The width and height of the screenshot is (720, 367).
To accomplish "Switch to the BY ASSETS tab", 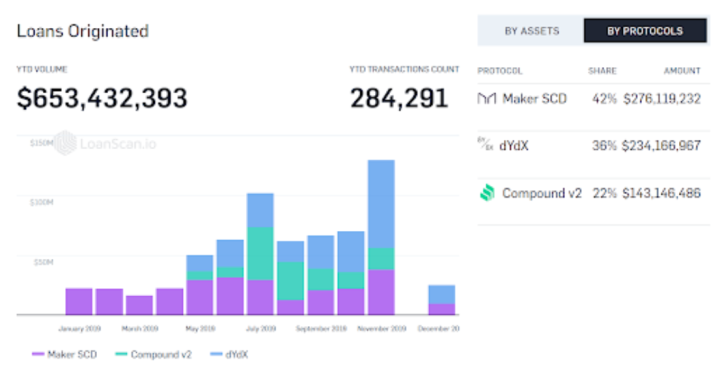I will tap(531, 31).
